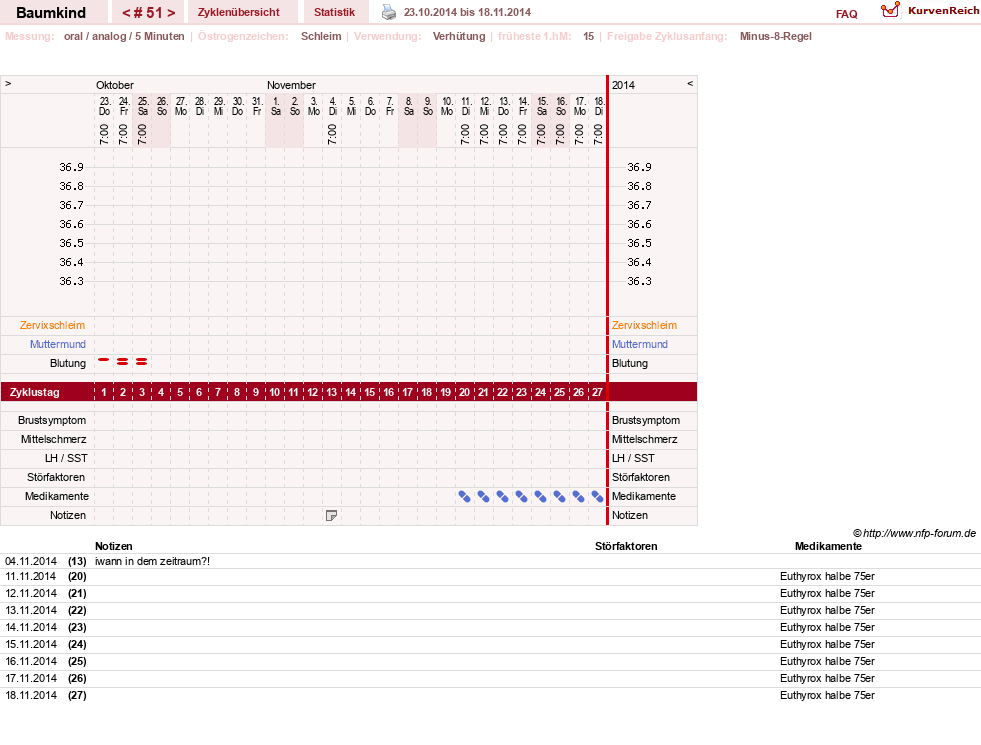Click the left 'LH / SST' row label
Screen dimensions: 981x745
(x=66, y=458)
